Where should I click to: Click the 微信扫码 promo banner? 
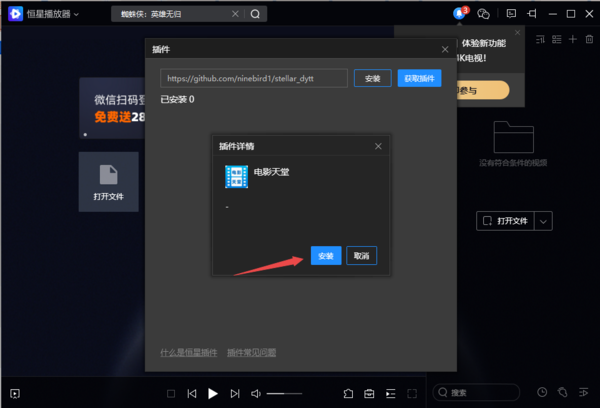(112, 108)
